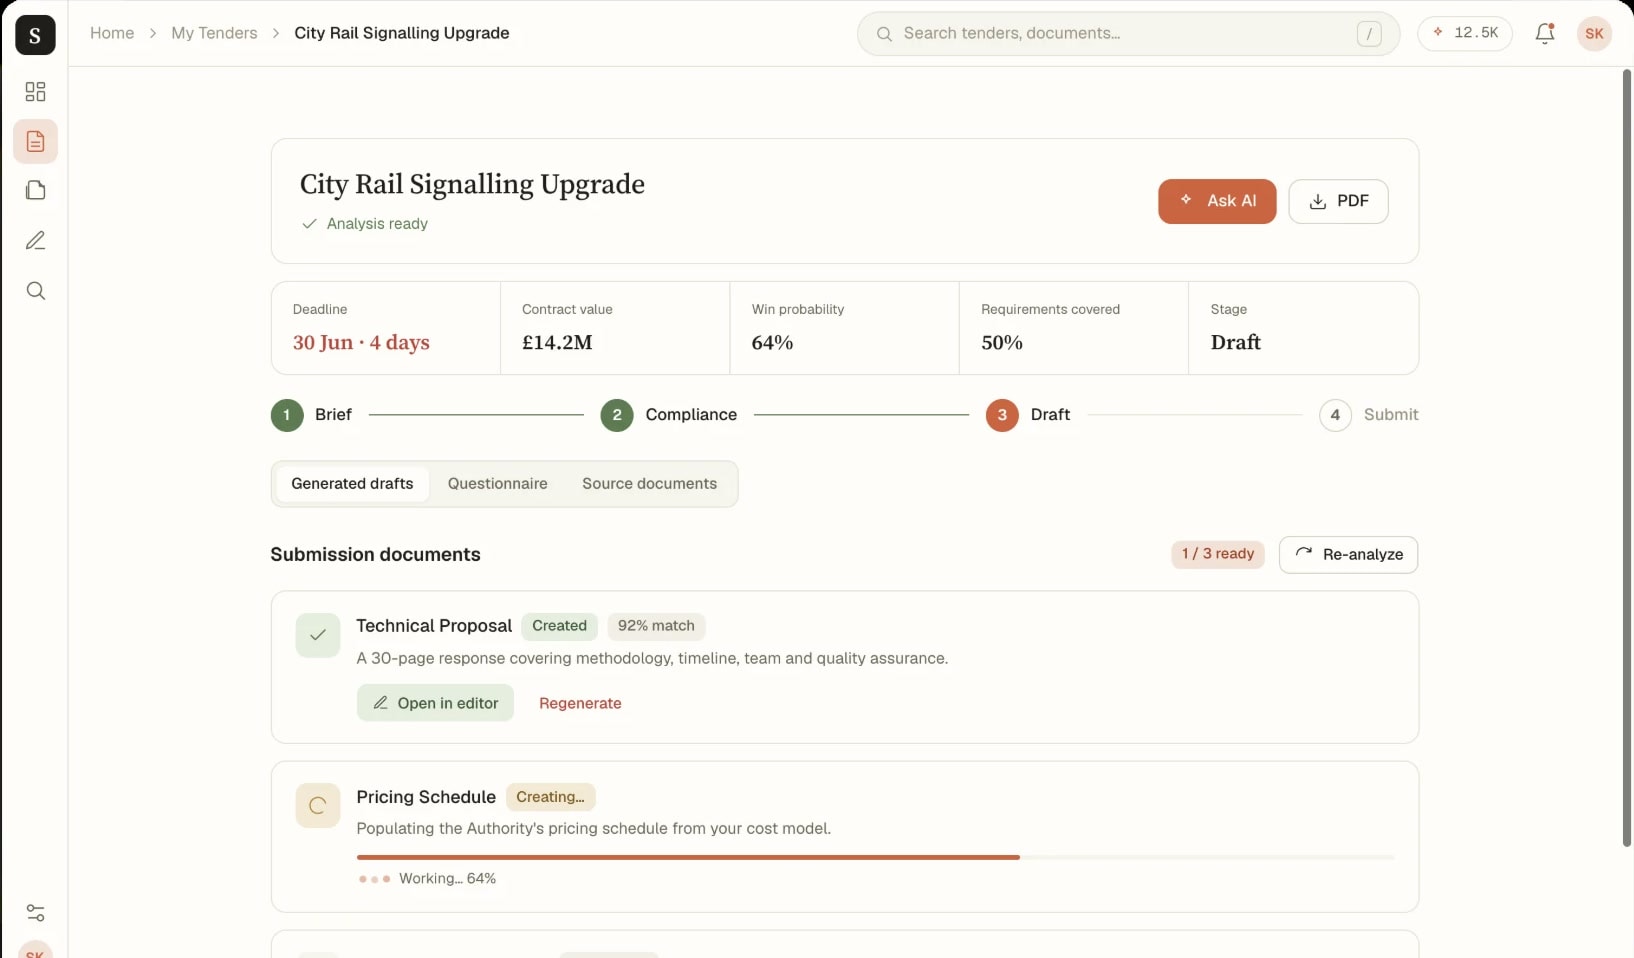Click the Pricing Schedule progress bar

[875, 857]
